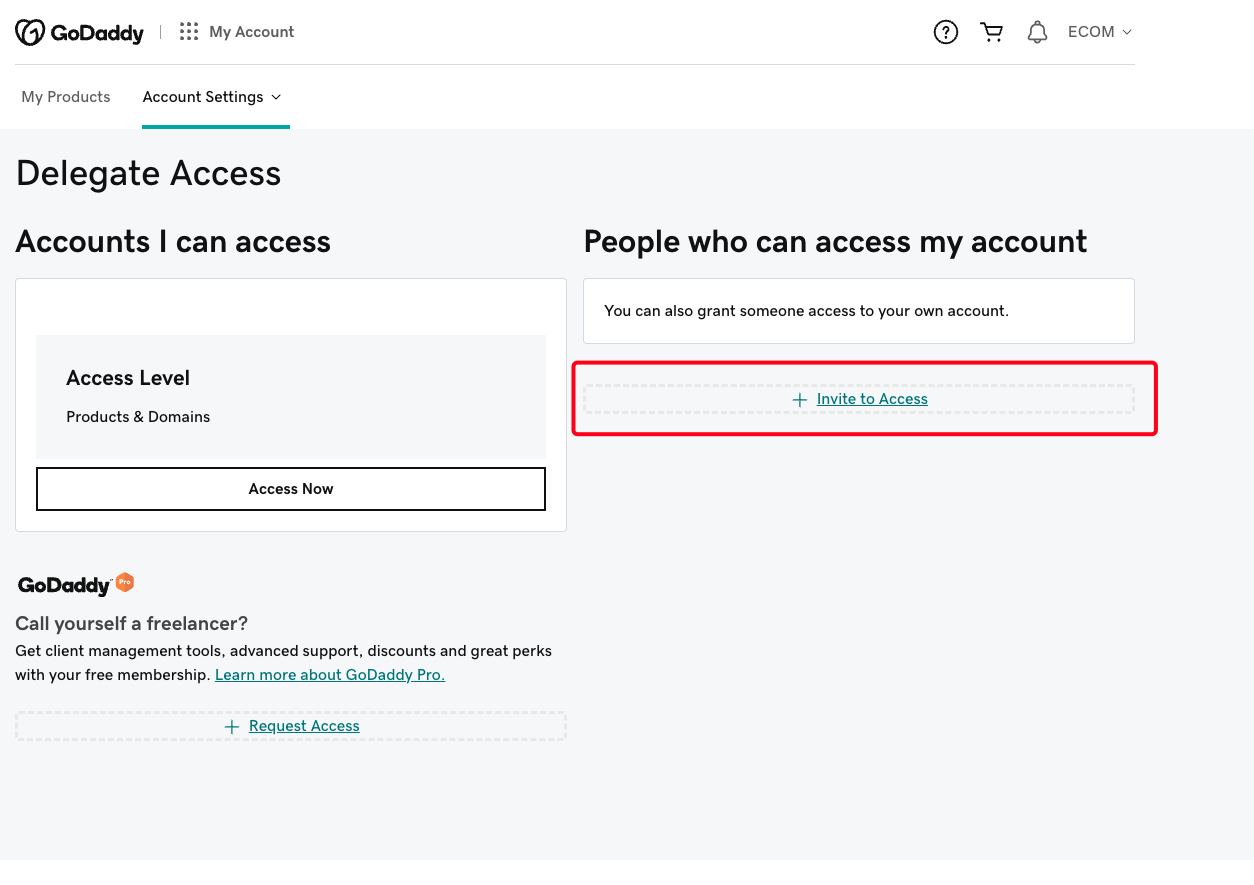Go to the My Products tab
This screenshot has width=1254, height=885.
point(66,97)
